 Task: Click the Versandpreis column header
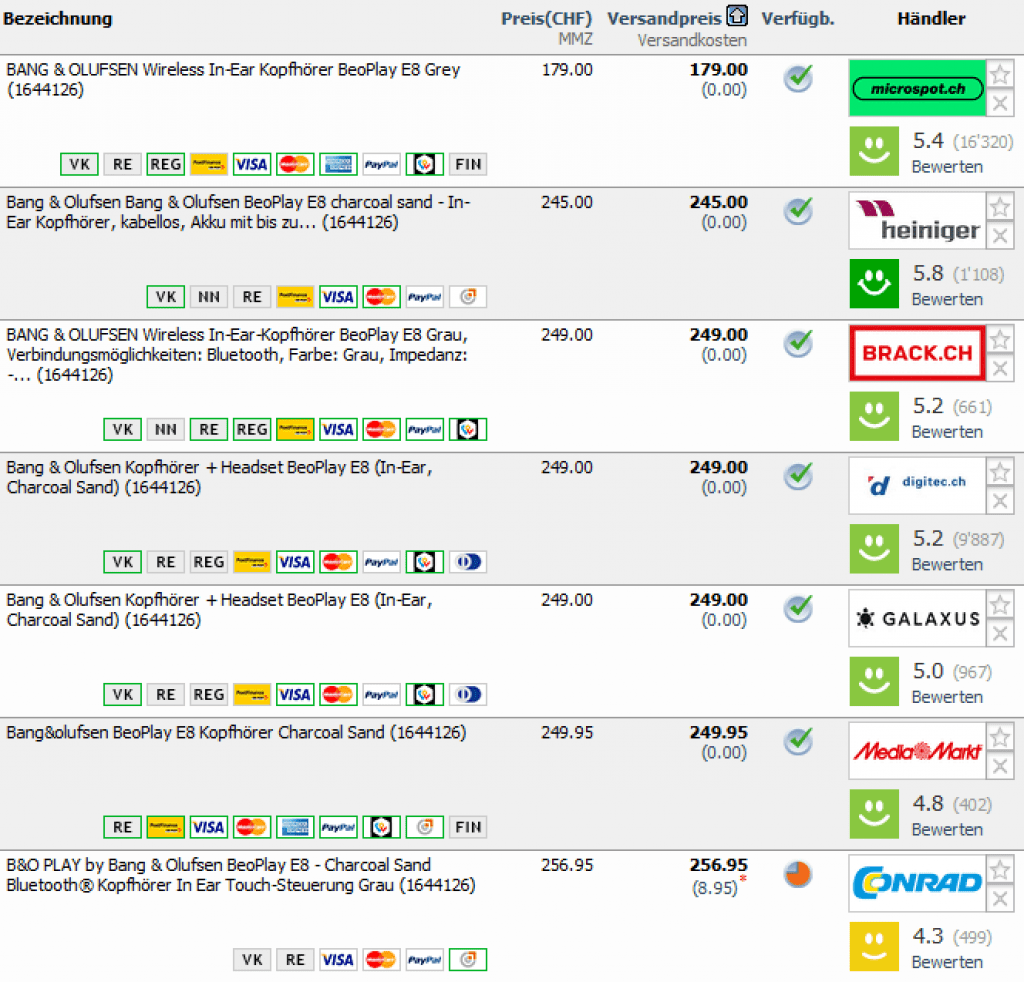[x=664, y=19]
